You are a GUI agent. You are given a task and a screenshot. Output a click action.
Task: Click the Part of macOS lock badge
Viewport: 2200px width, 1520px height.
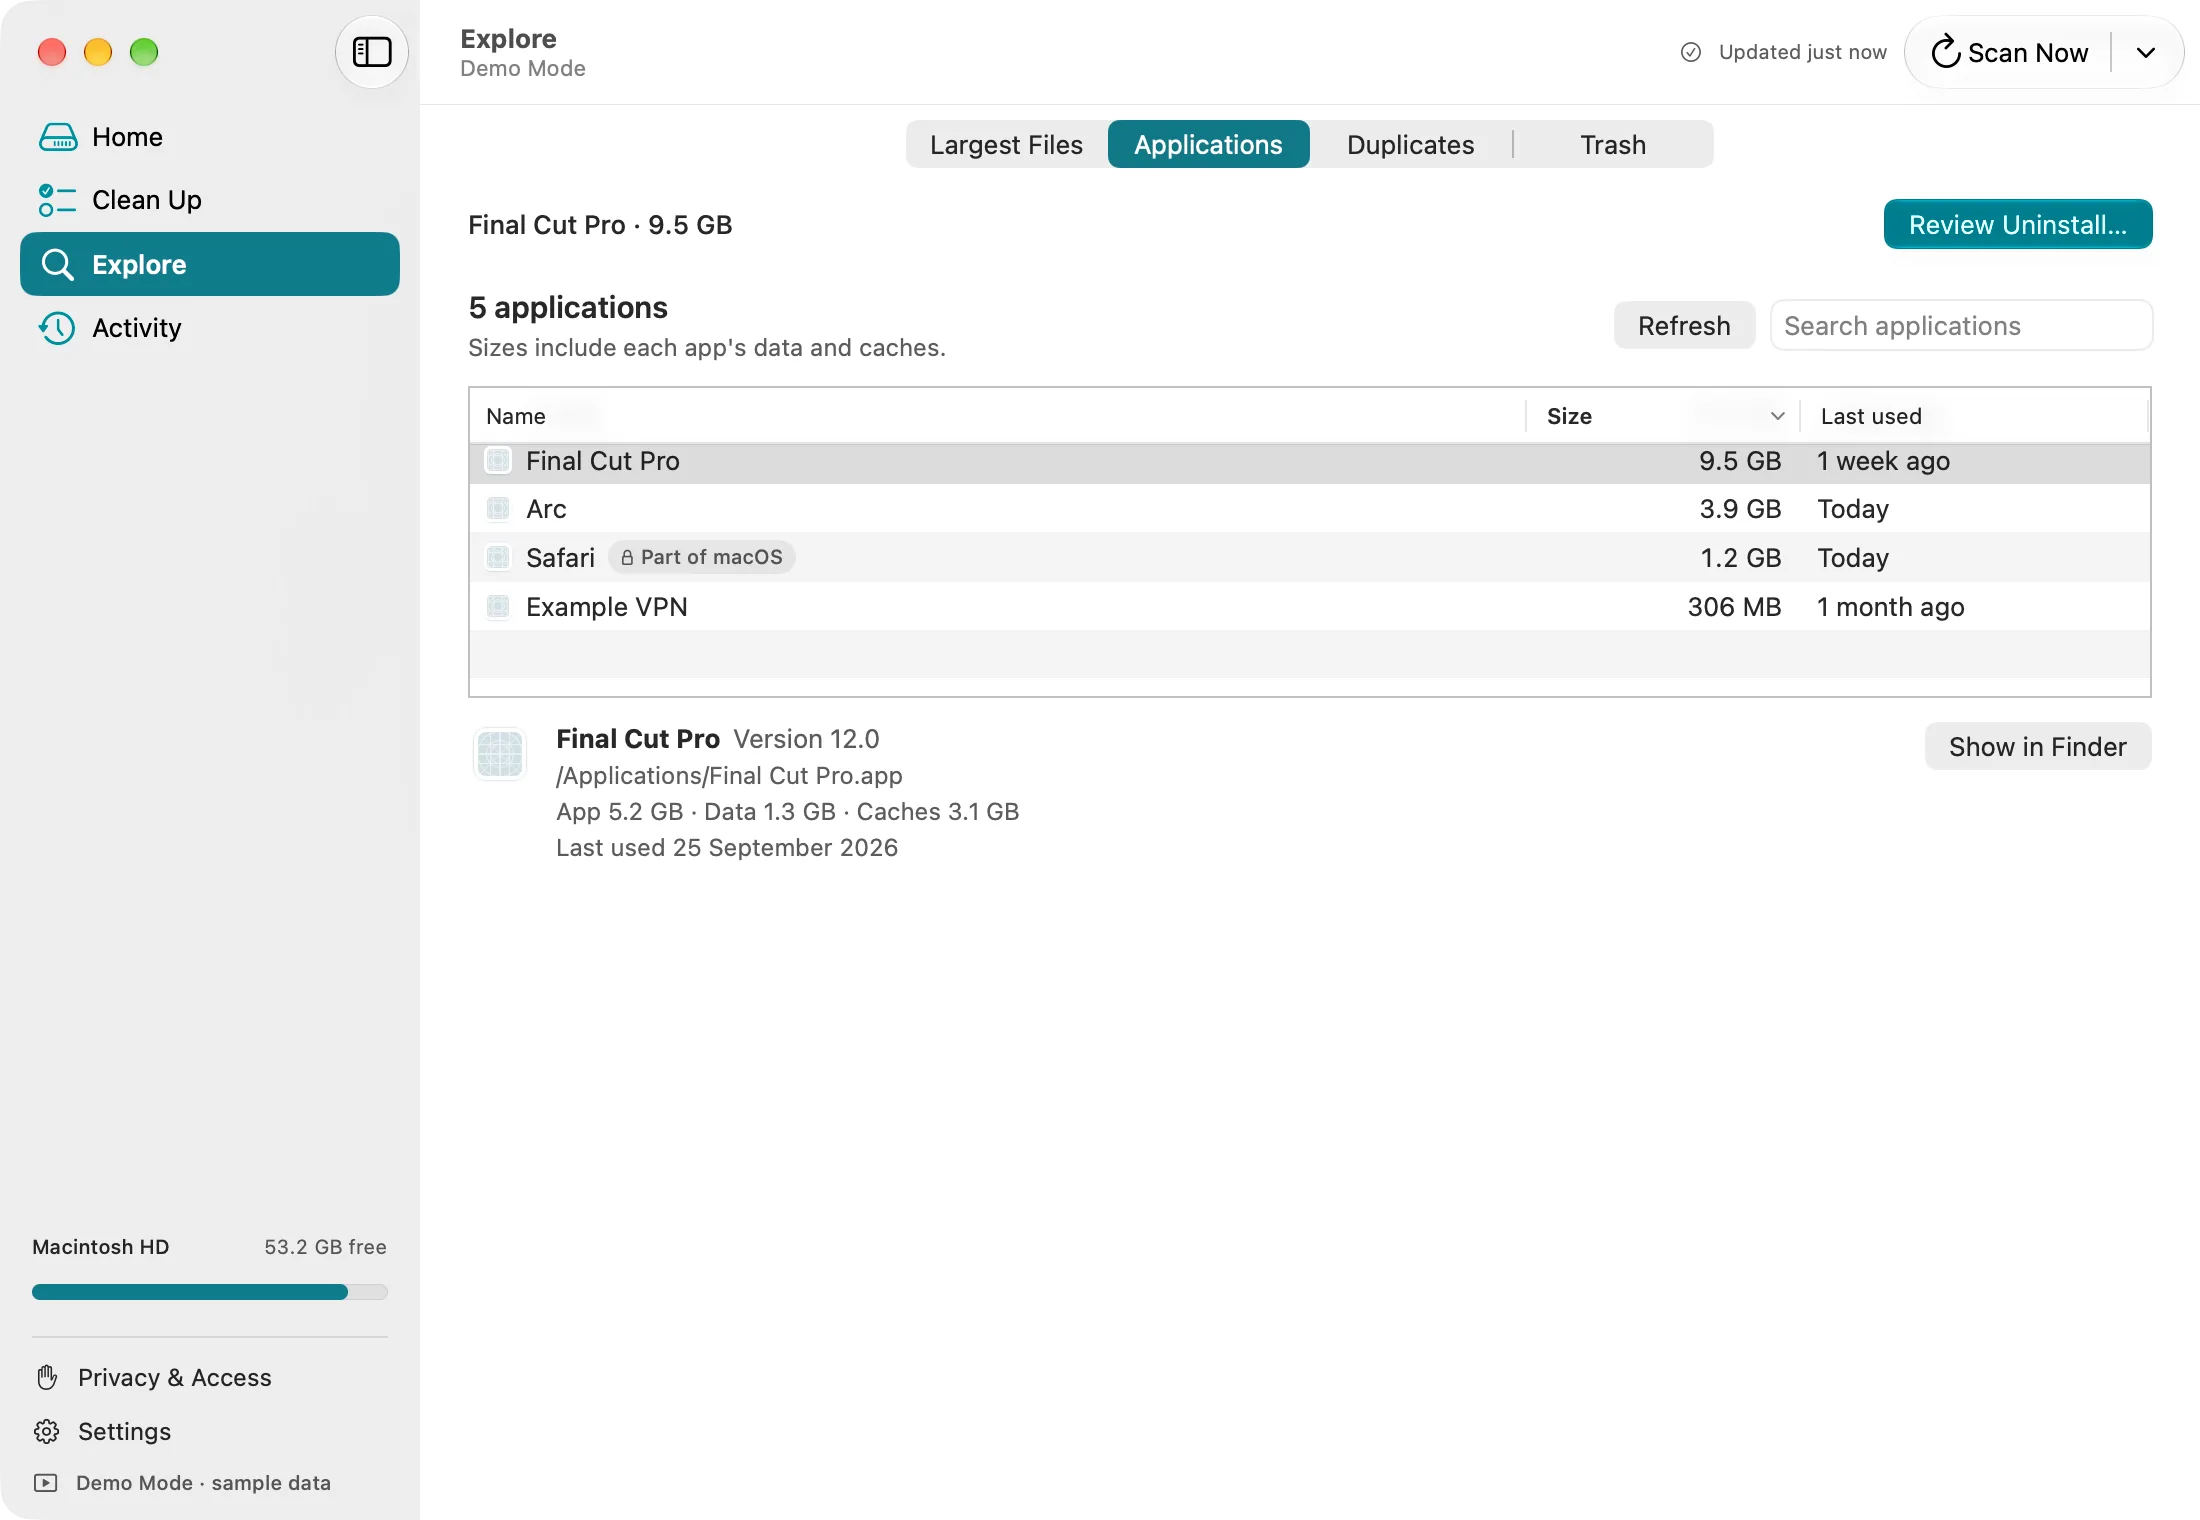702,557
